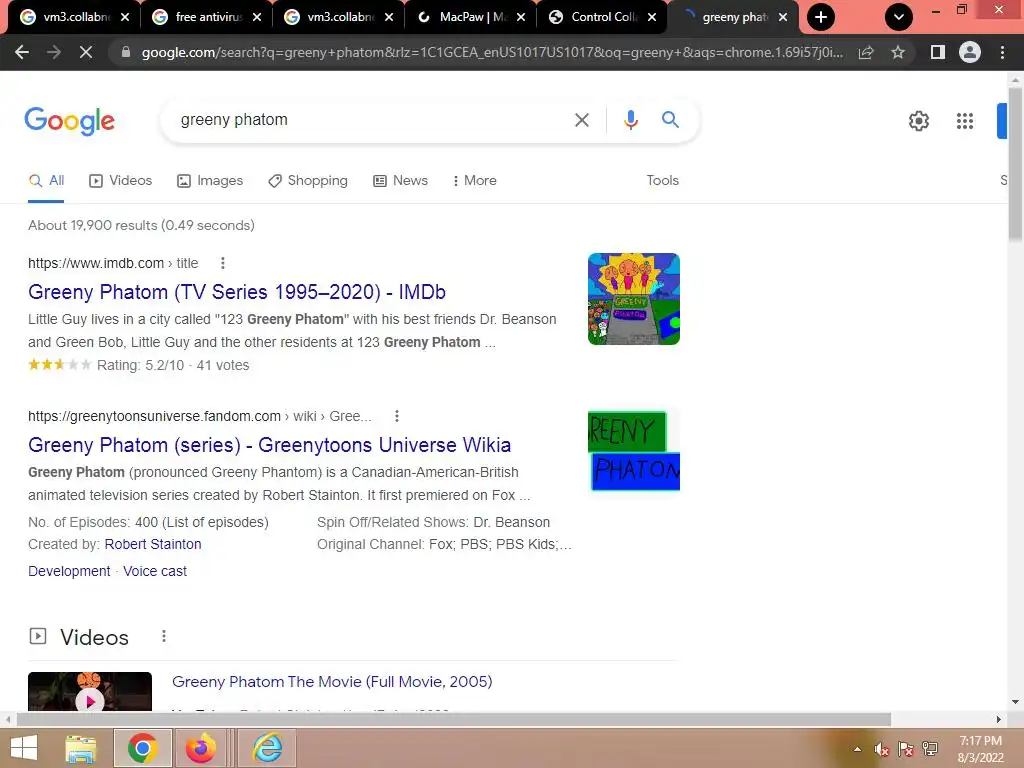Click the taskbar clock and date
The height and width of the screenshot is (768, 1024).
980,749
